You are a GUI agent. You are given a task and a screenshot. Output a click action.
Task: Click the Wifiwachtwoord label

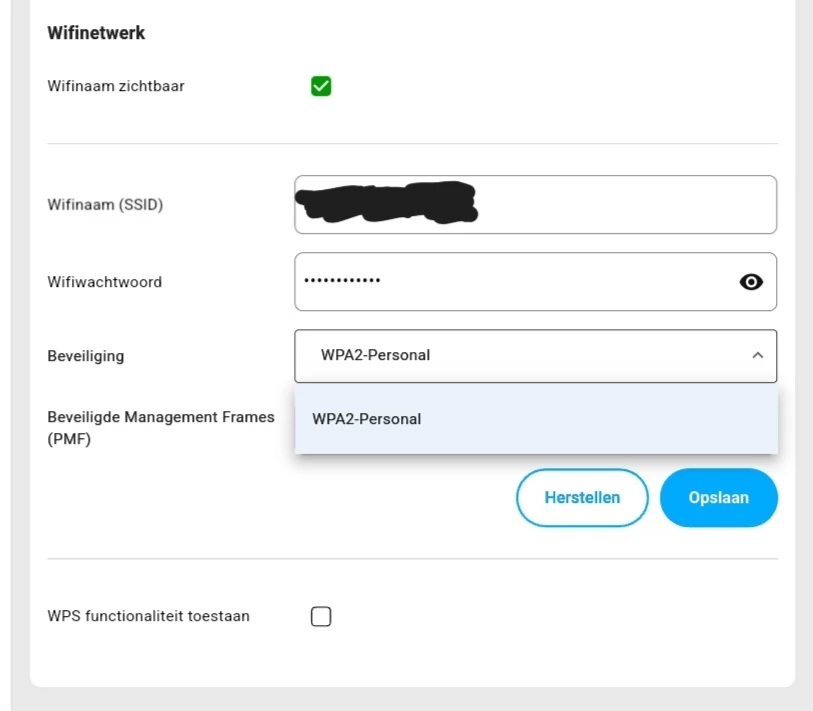pyautogui.click(x=104, y=282)
